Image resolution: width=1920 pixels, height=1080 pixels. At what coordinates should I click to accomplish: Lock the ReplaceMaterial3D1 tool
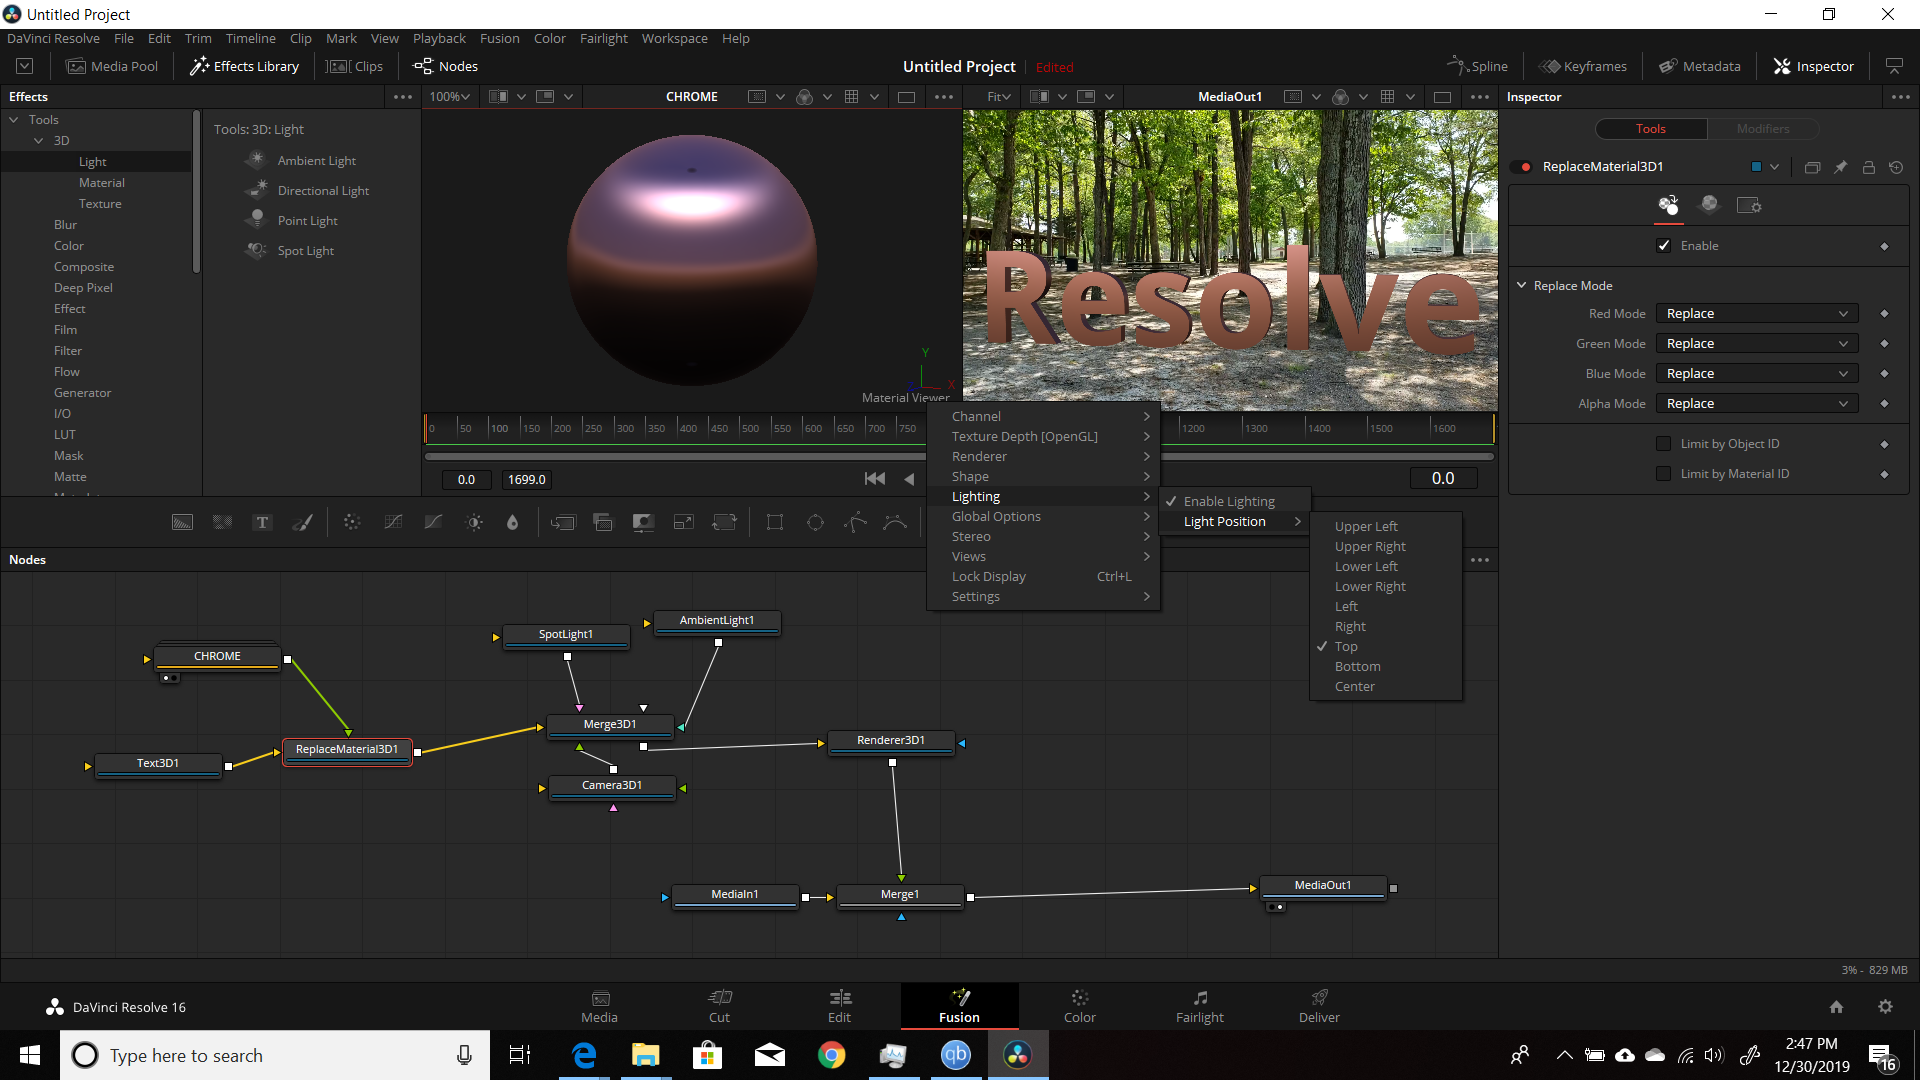1868,167
